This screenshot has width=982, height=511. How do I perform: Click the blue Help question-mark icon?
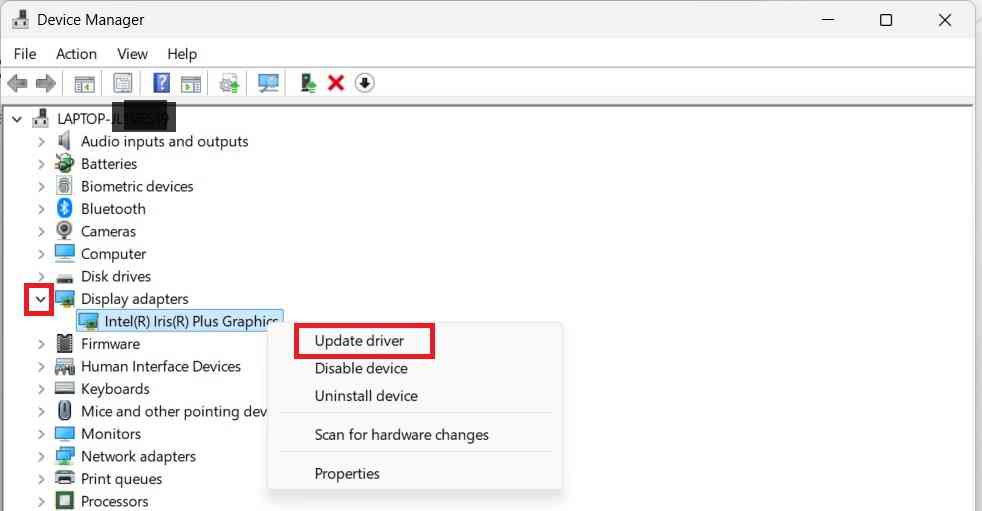(162, 83)
